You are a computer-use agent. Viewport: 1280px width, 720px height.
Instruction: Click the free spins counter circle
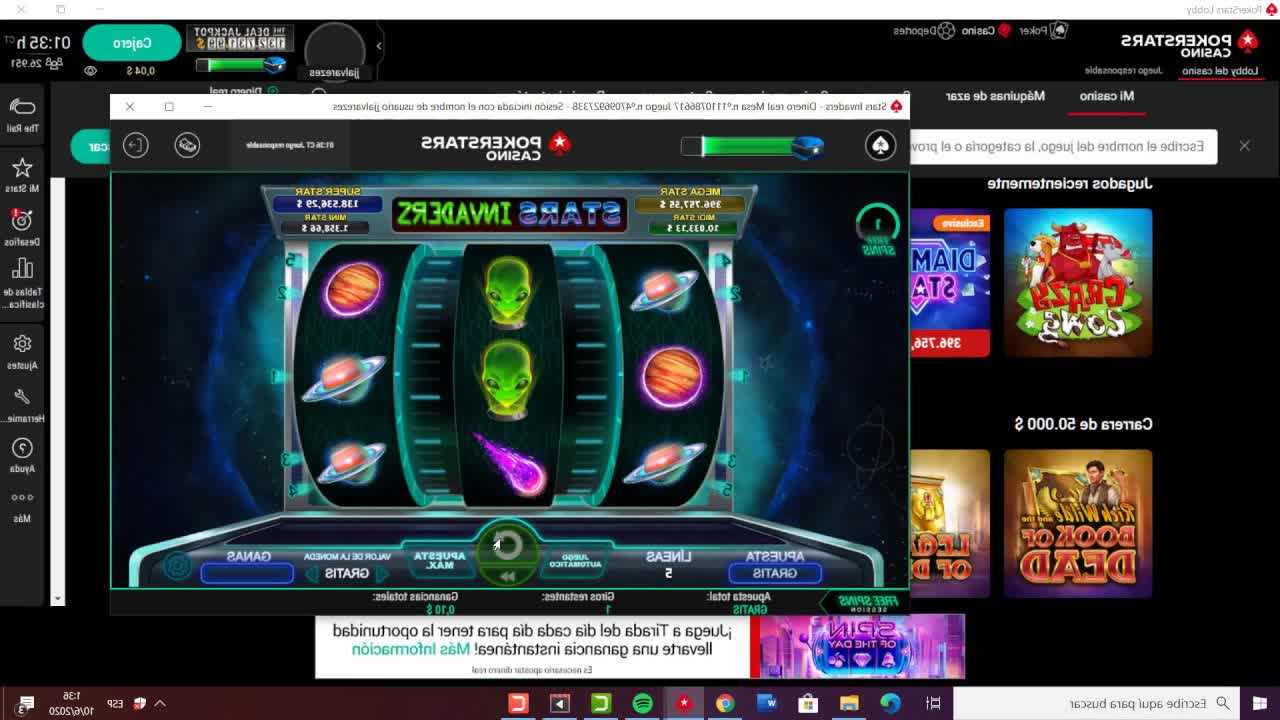pos(878,224)
